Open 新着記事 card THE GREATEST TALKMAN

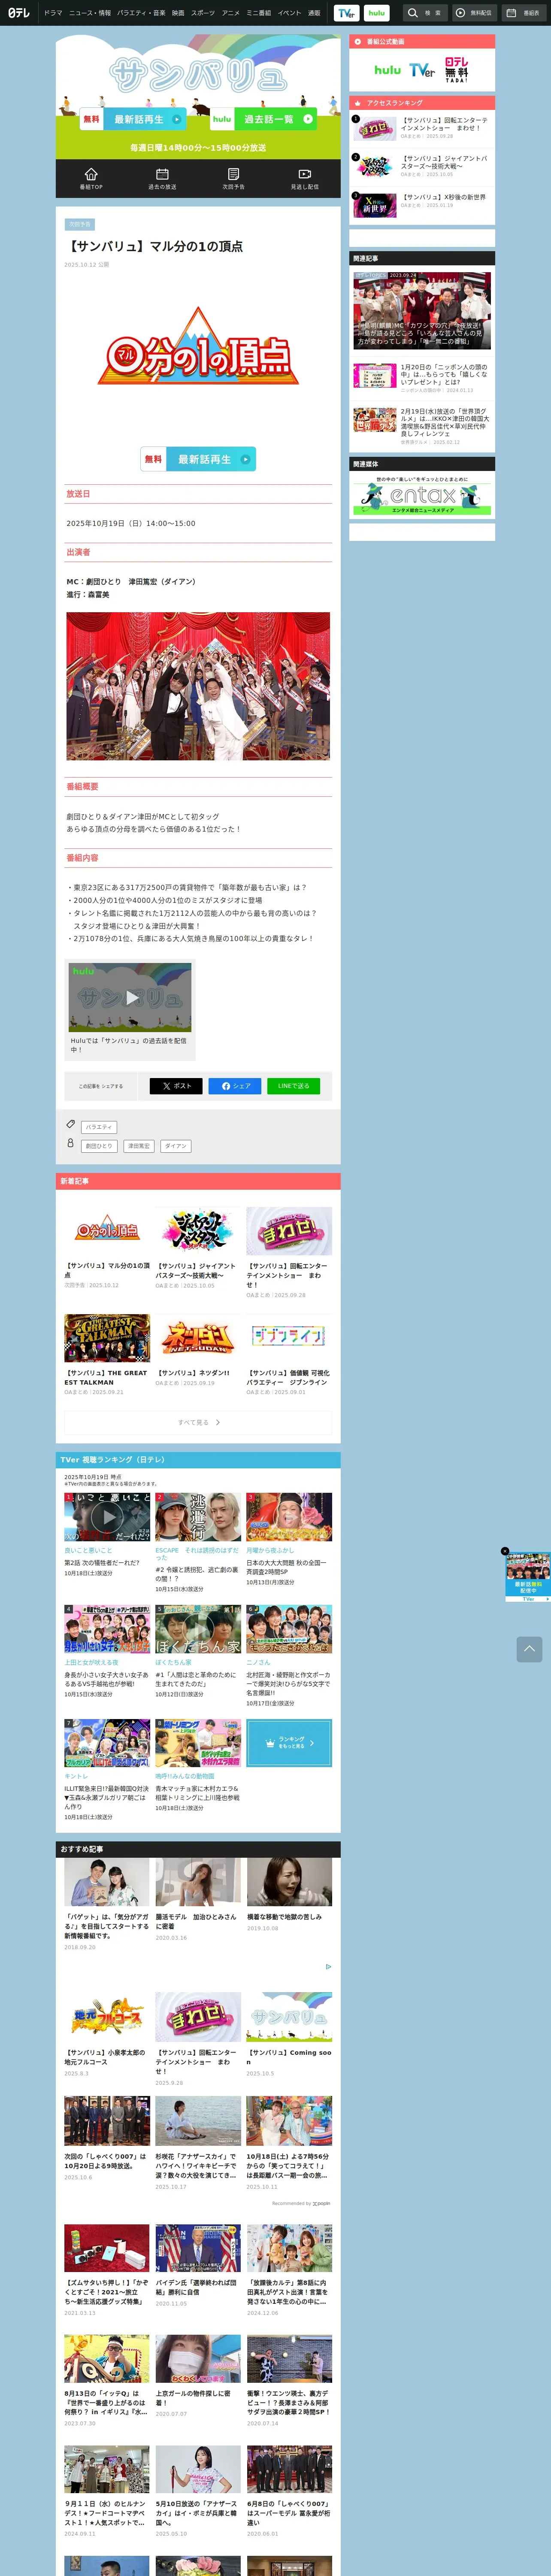(107, 1355)
